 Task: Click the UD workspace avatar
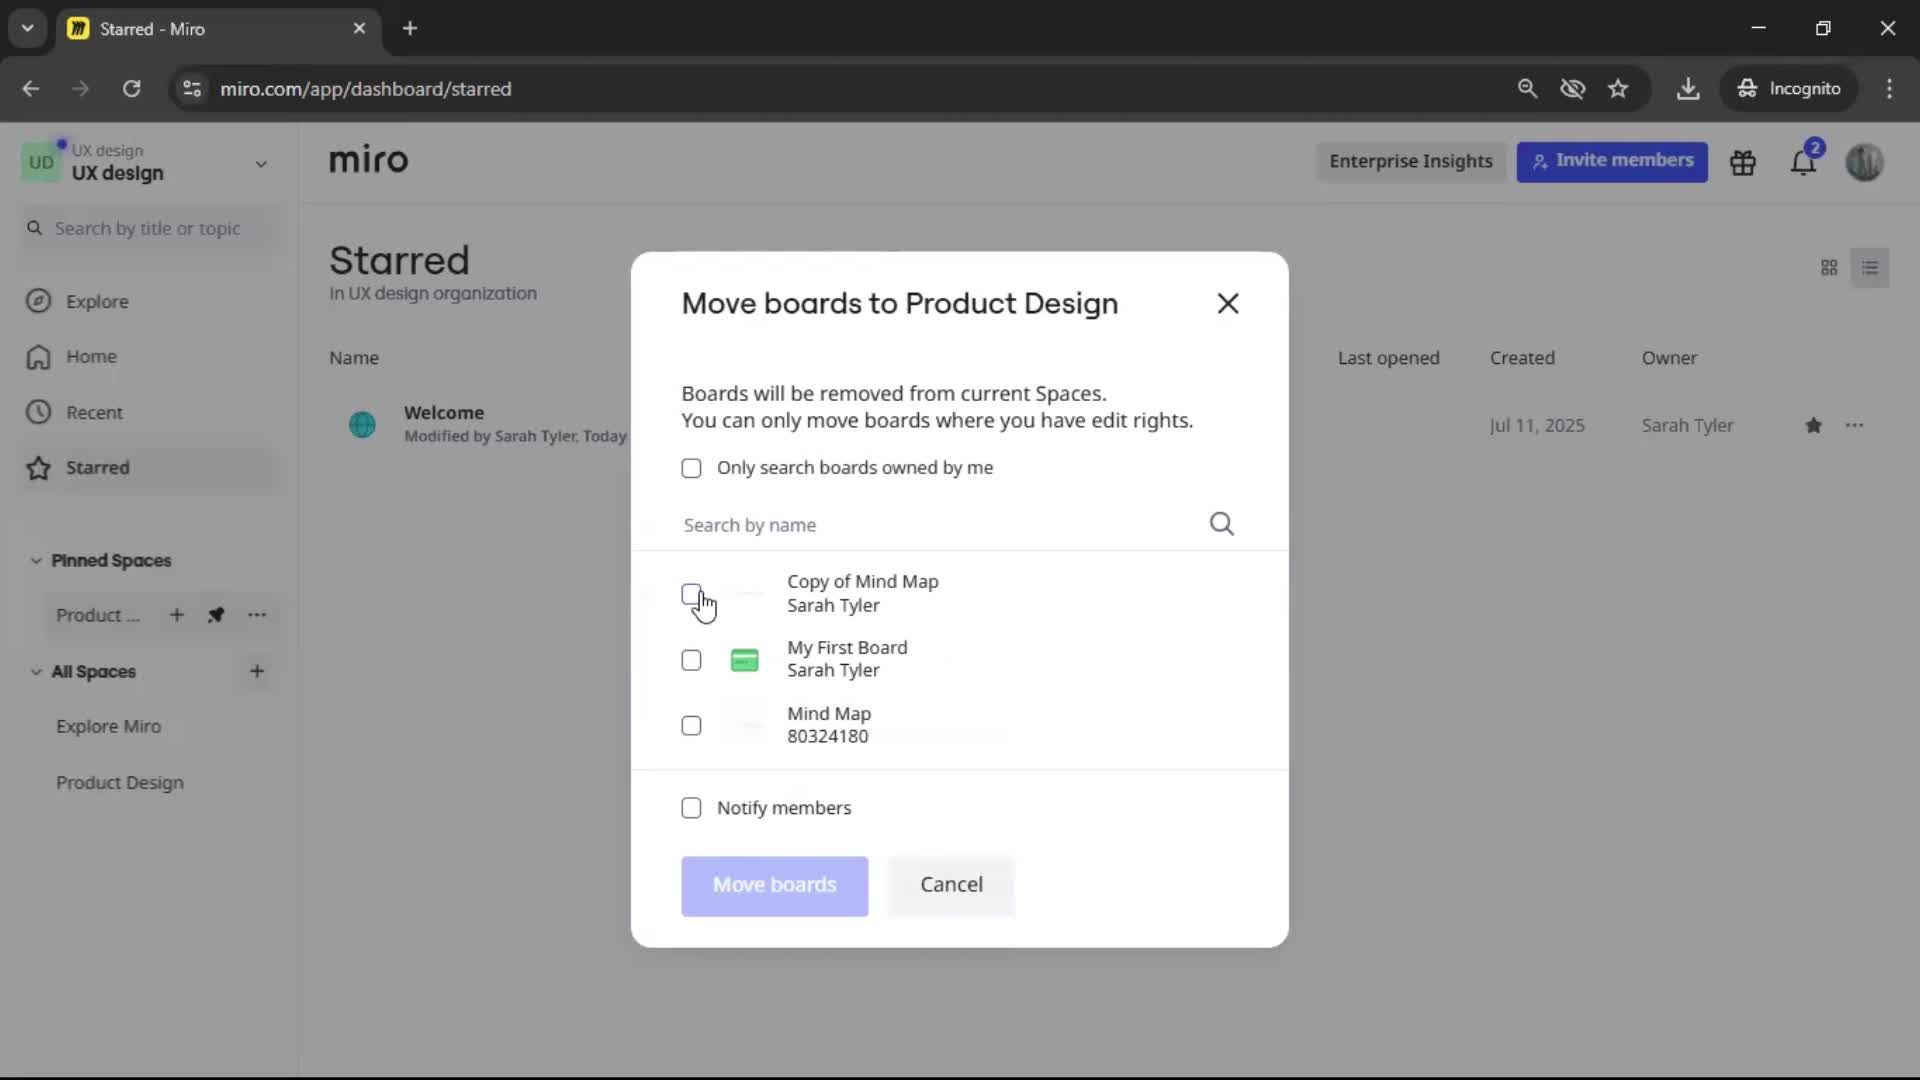point(41,162)
